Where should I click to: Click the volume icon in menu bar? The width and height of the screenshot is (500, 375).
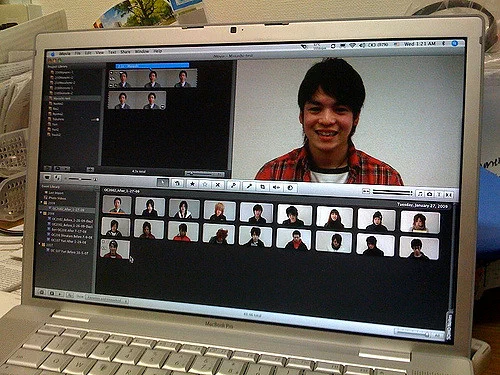[362, 45]
